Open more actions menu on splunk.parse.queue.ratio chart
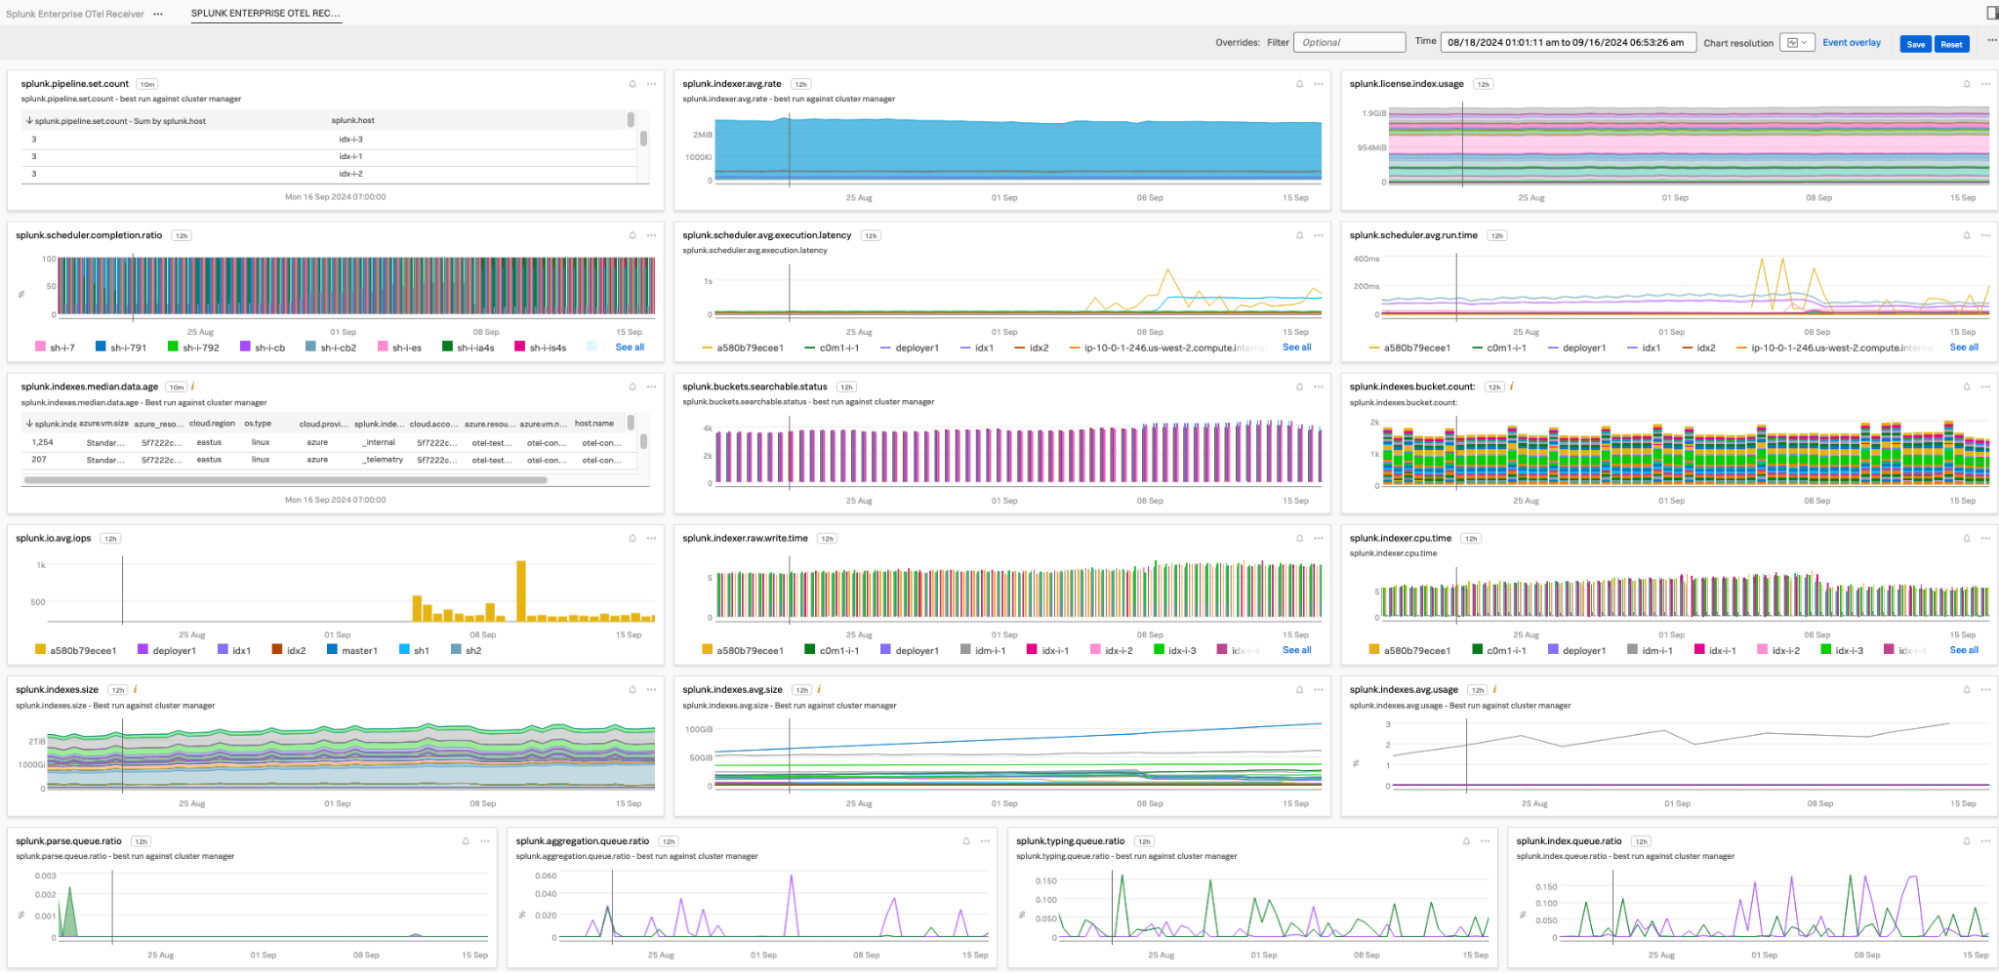Image resolution: width=1999 pixels, height=973 pixels. pyautogui.click(x=484, y=841)
